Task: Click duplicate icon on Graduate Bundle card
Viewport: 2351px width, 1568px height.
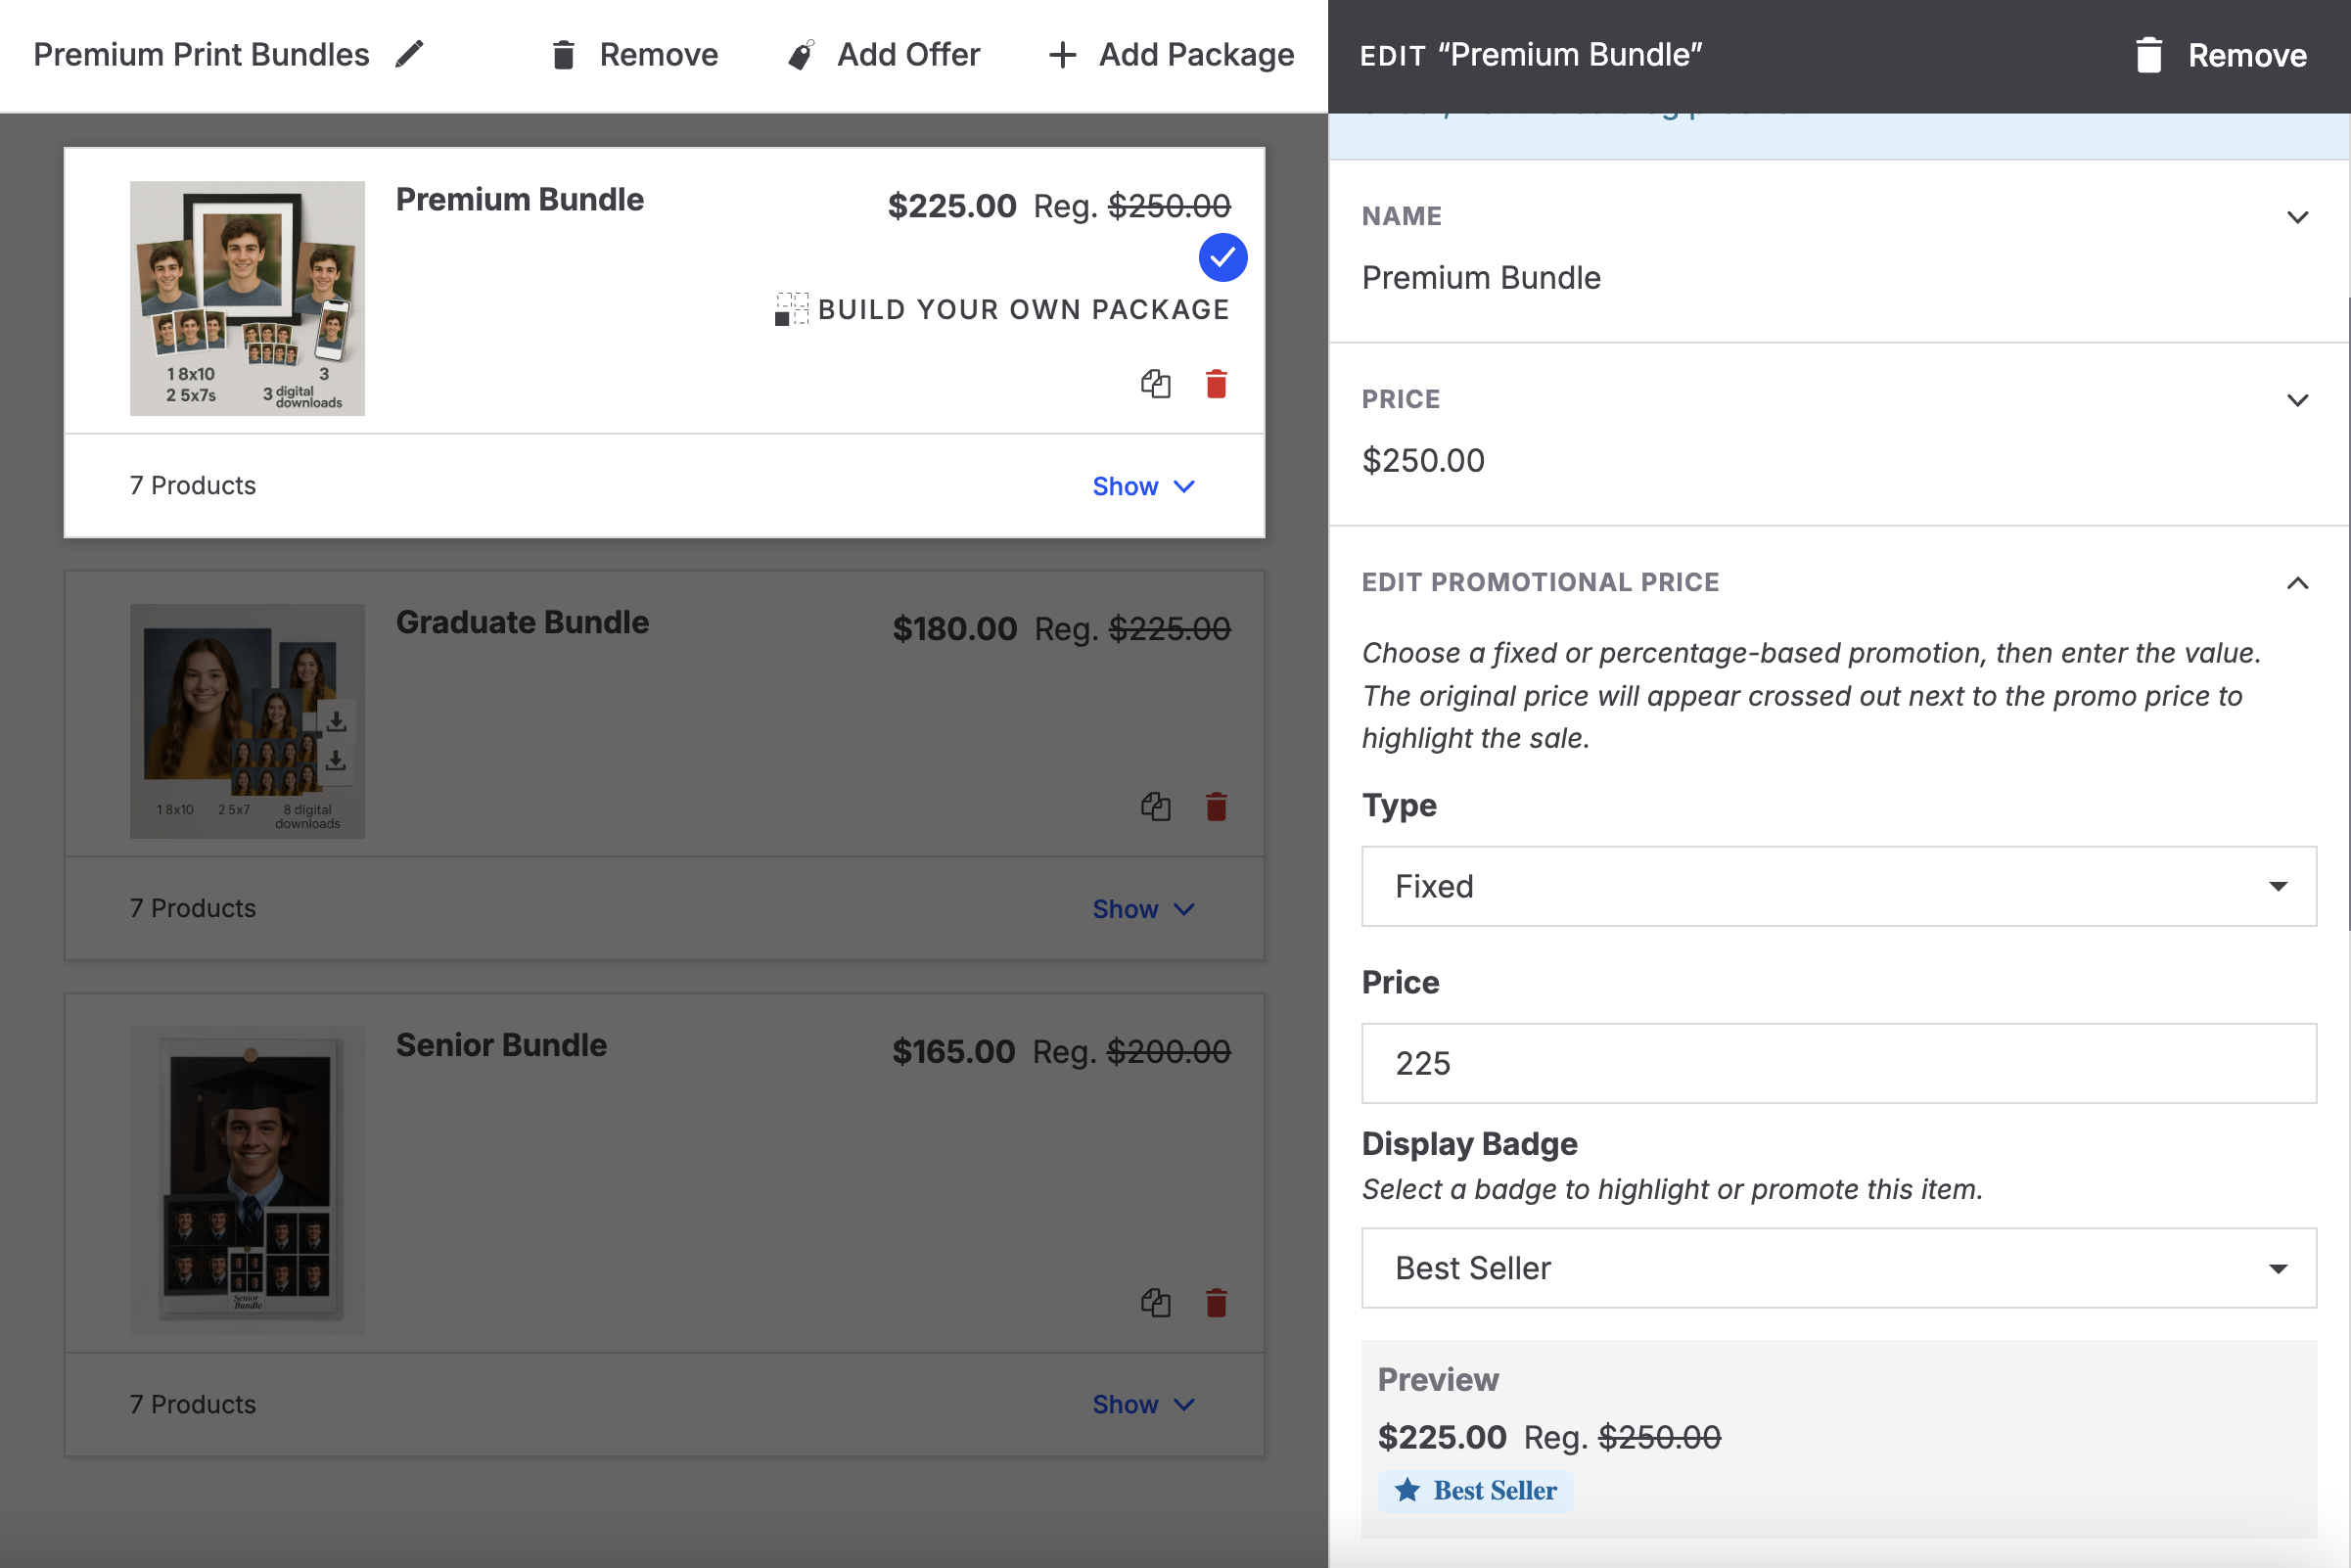Action: click(1155, 807)
